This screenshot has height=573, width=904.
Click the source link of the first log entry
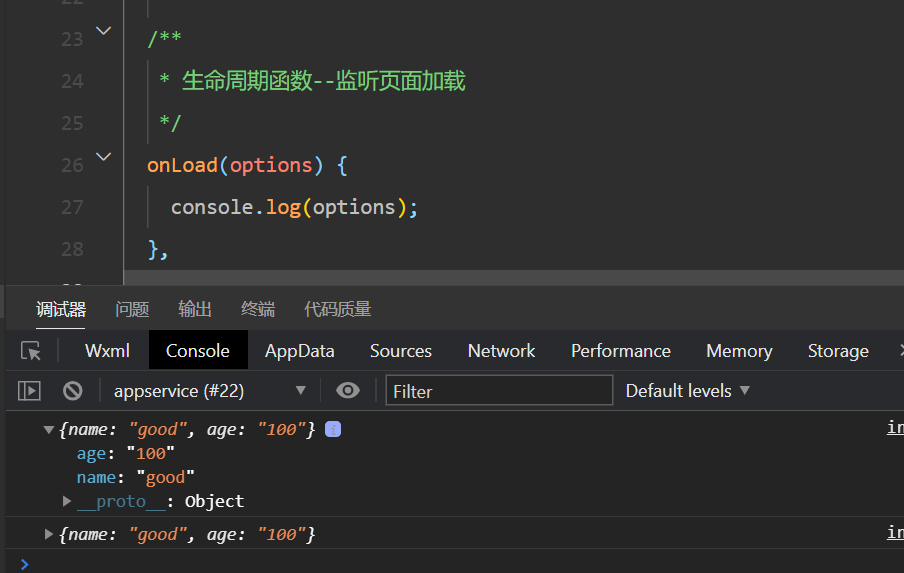[x=895, y=428]
